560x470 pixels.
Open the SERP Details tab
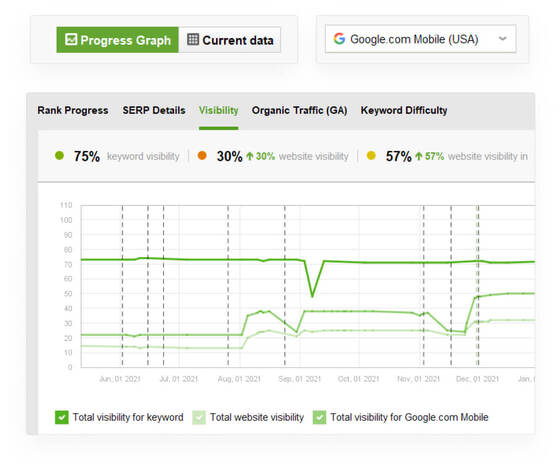coord(154,110)
